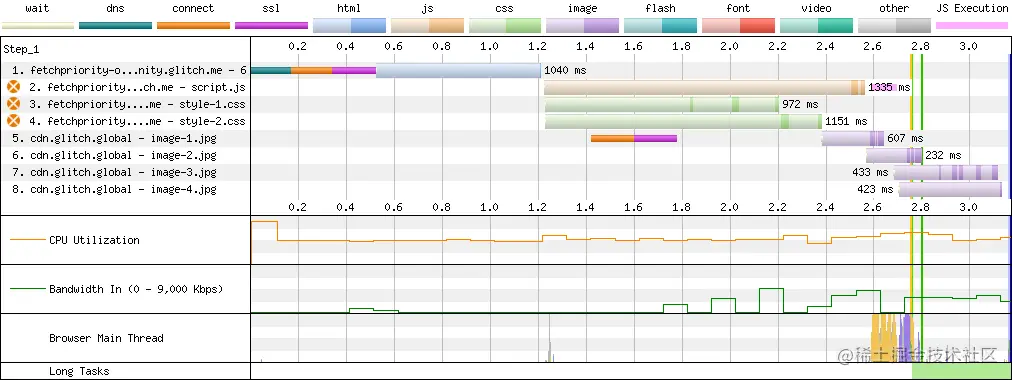Click the html download bar of request 1

point(458,70)
